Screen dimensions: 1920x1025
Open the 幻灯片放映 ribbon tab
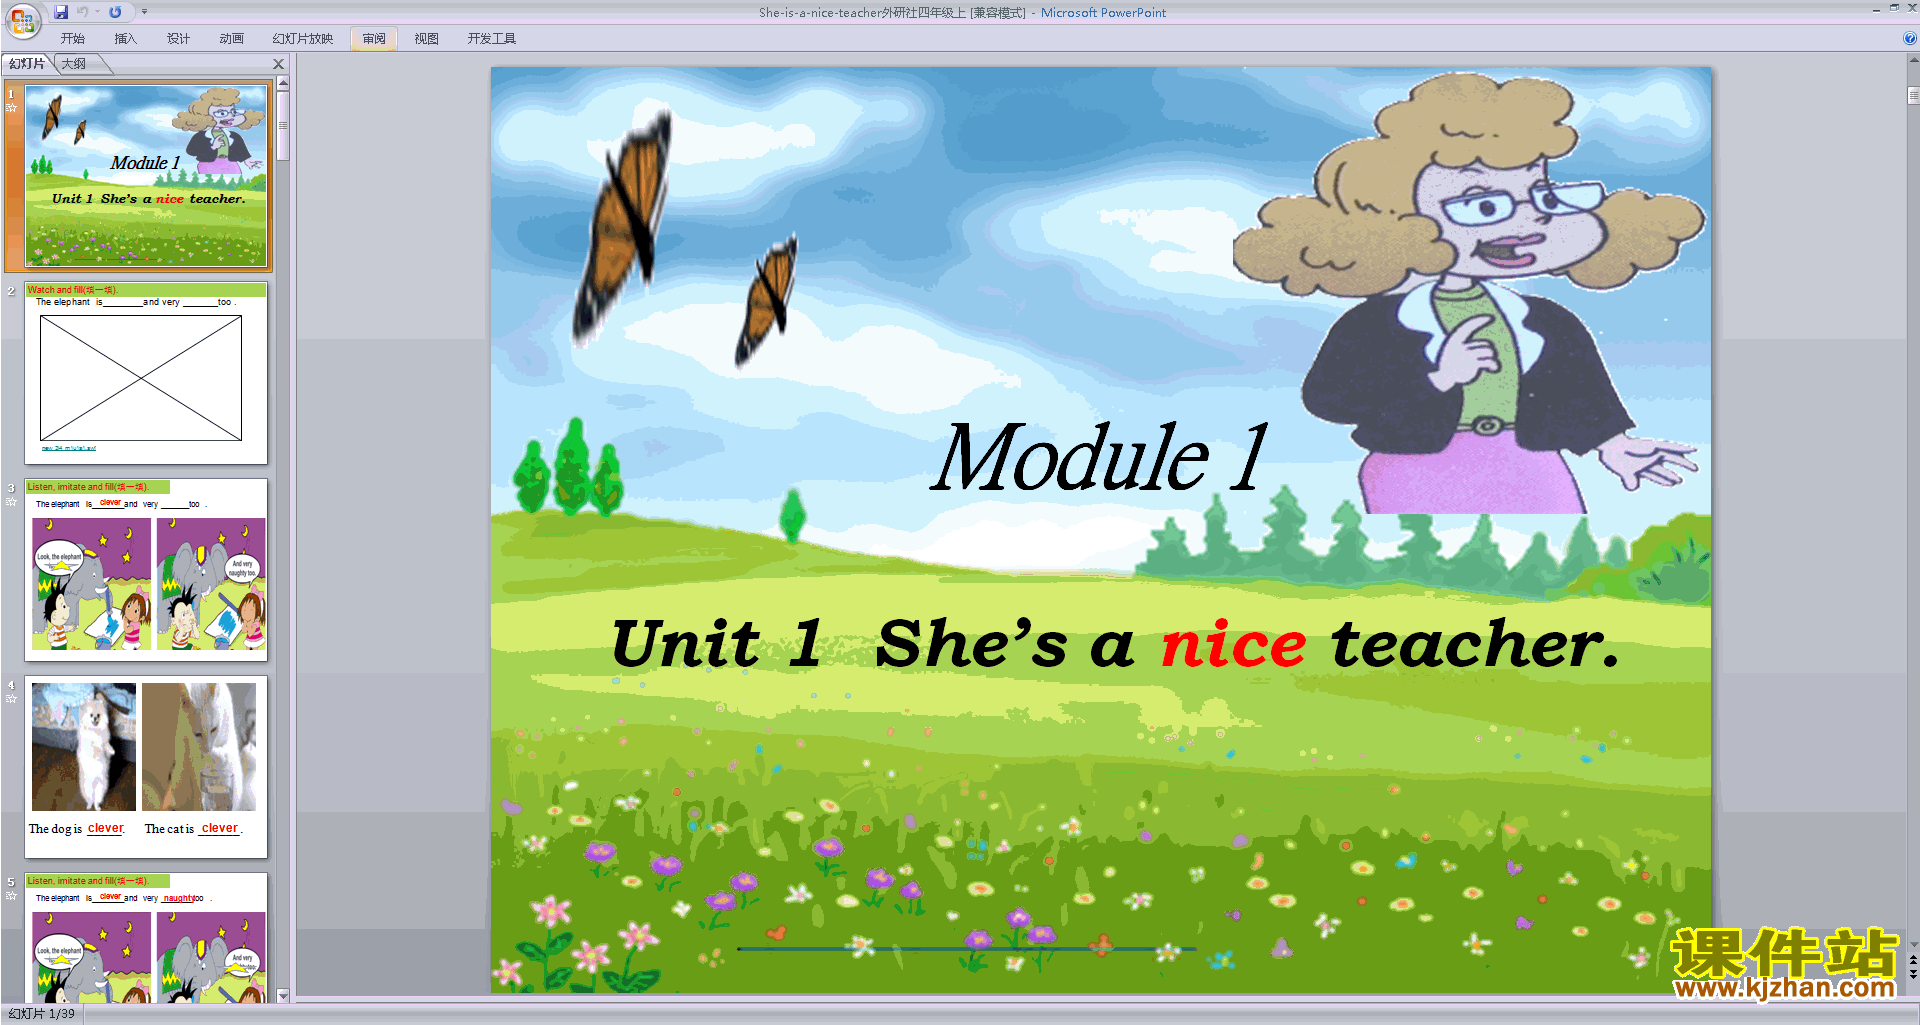[302, 38]
